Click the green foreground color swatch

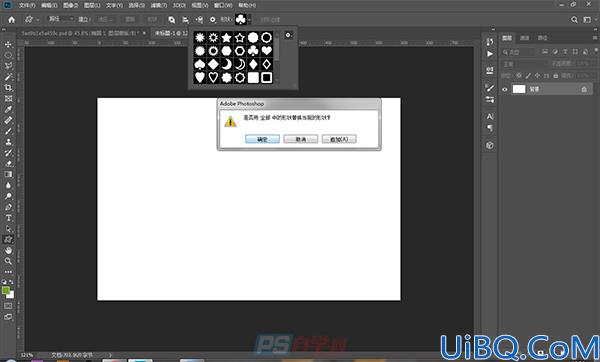[x=5, y=290]
